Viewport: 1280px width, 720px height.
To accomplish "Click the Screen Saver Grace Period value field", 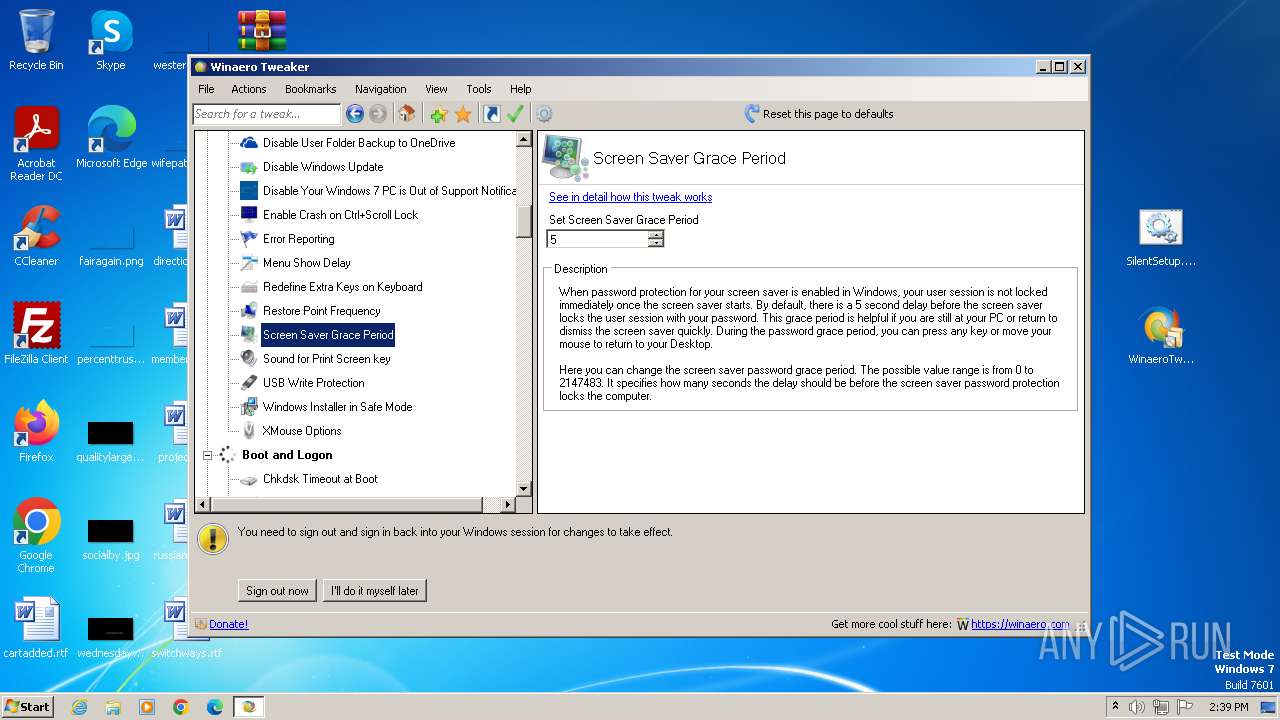I will pos(597,239).
